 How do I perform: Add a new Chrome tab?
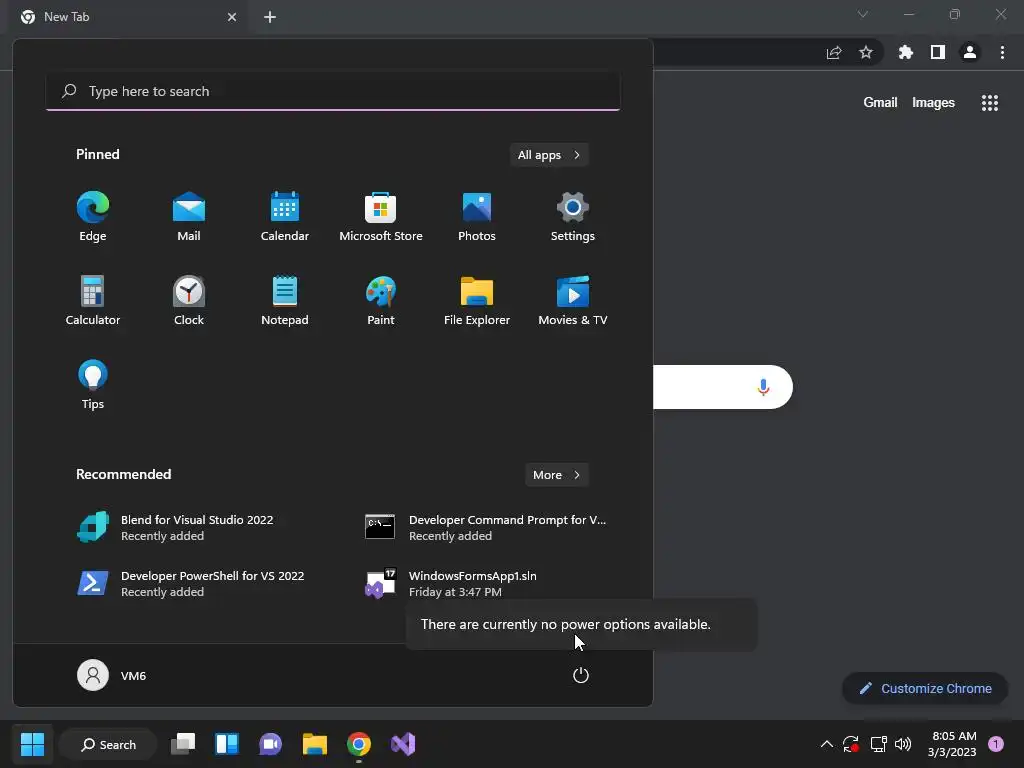pos(270,17)
